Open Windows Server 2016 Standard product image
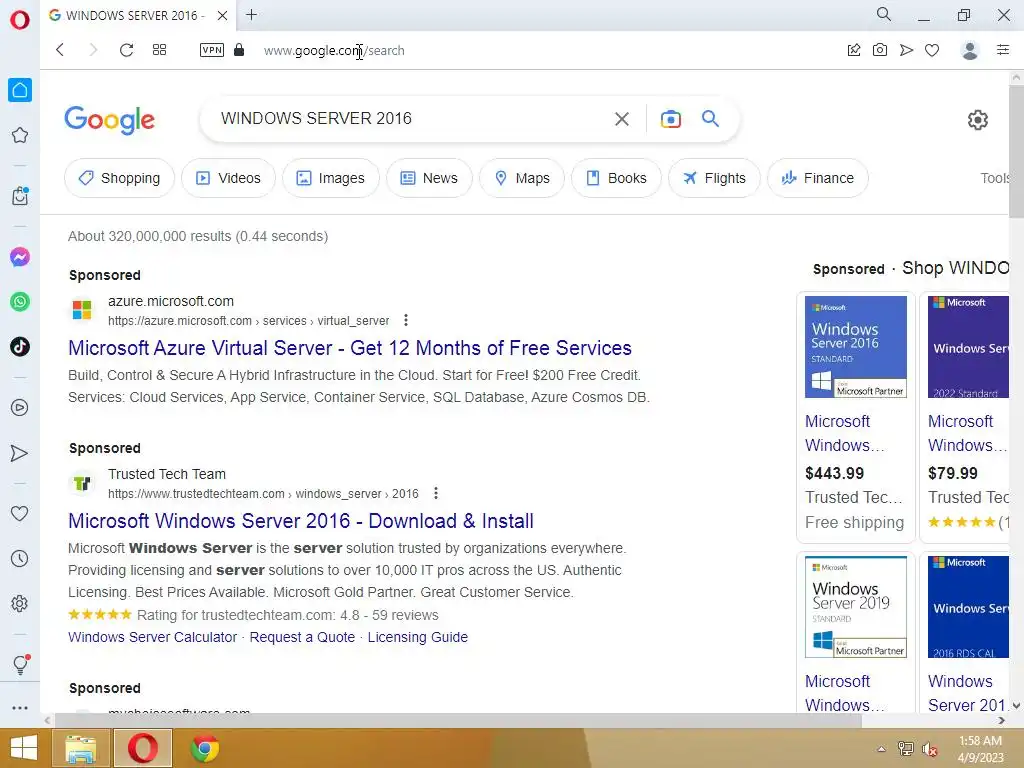 click(856, 347)
